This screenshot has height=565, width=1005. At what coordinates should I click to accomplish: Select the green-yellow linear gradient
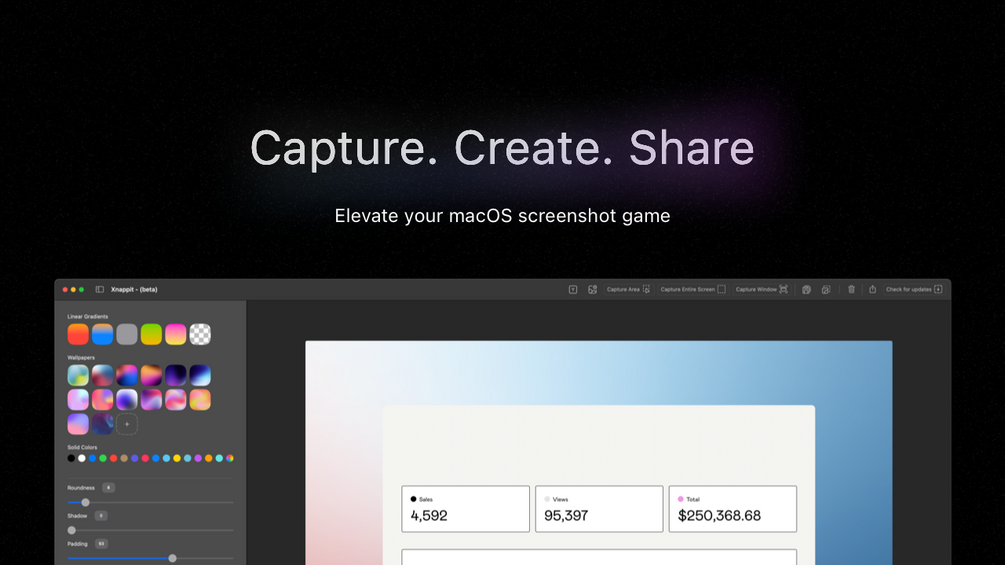click(x=151, y=334)
